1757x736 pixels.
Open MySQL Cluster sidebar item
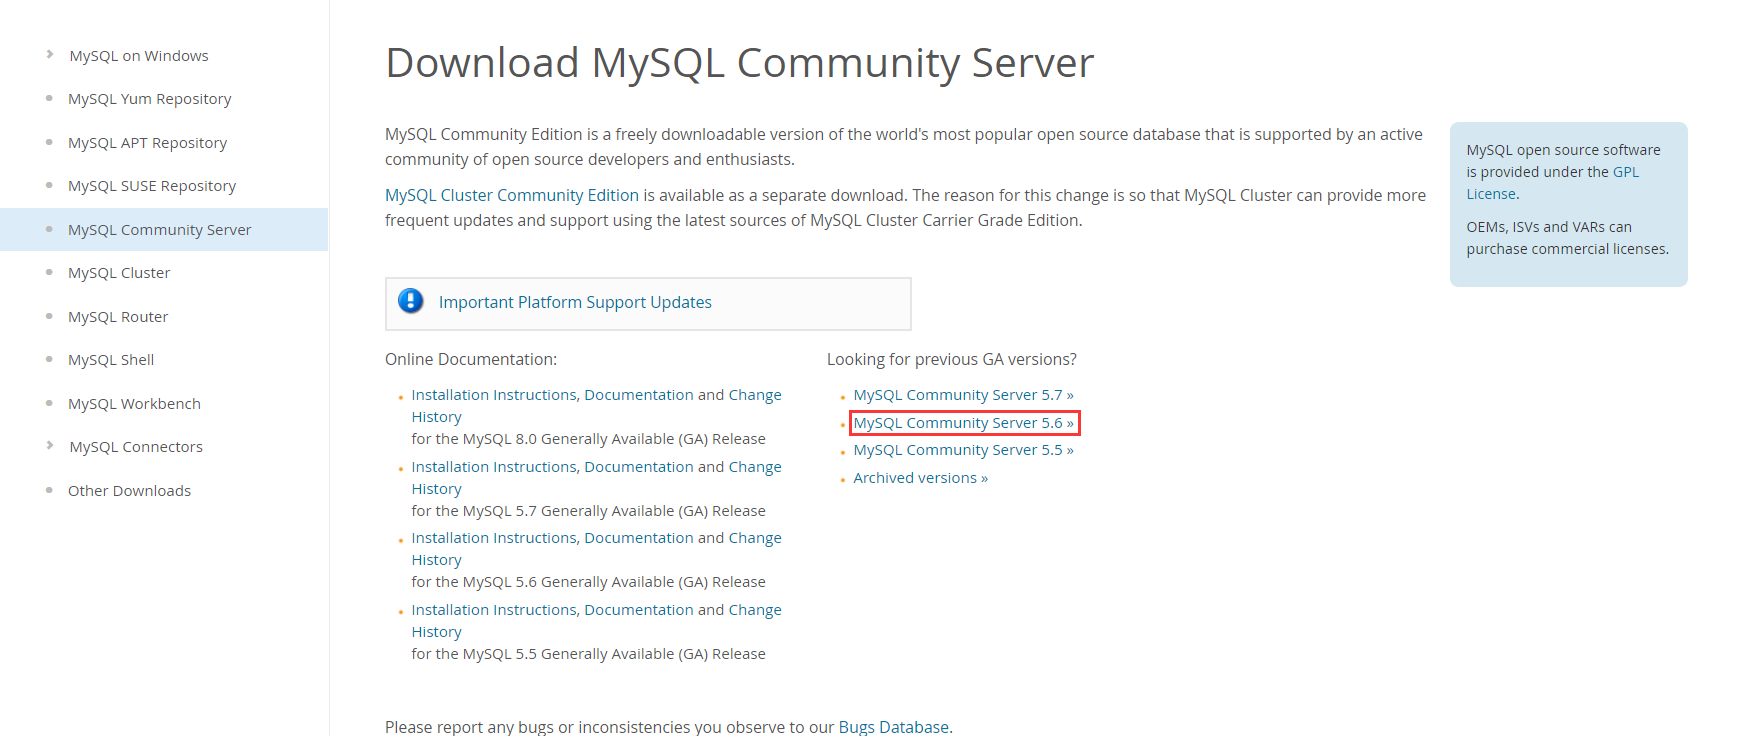[x=119, y=273]
